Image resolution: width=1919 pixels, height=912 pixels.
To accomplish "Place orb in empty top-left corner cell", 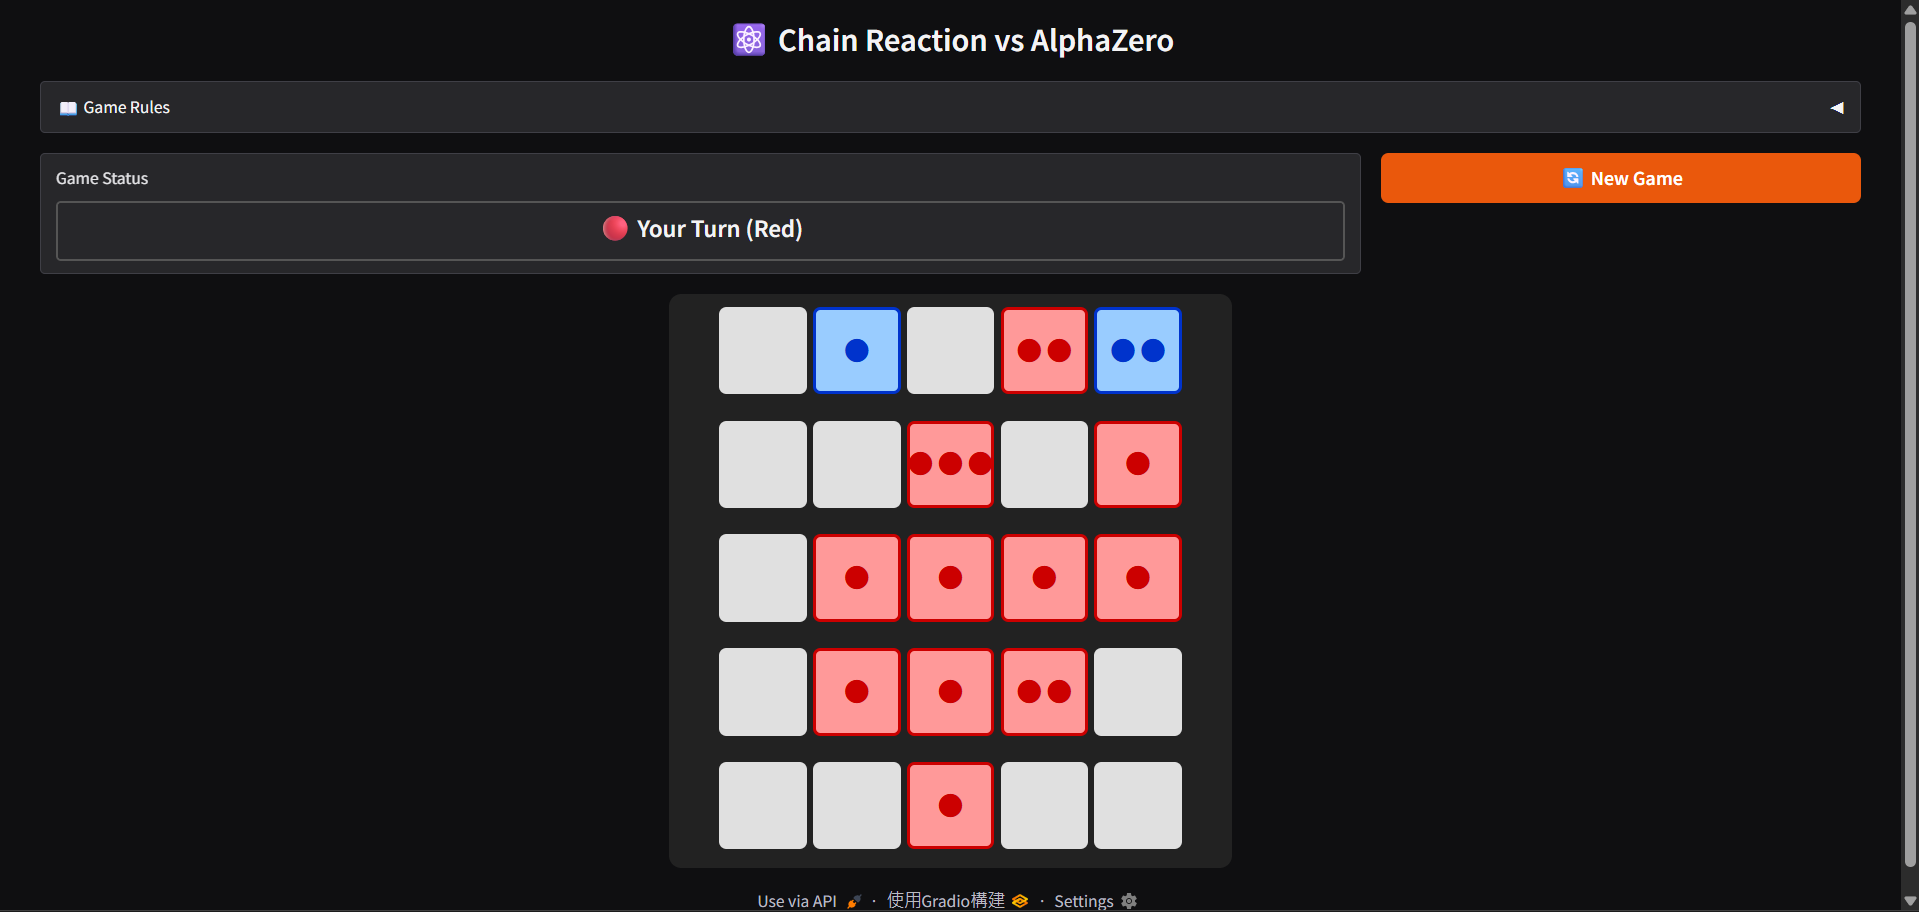I will point(763,350).
